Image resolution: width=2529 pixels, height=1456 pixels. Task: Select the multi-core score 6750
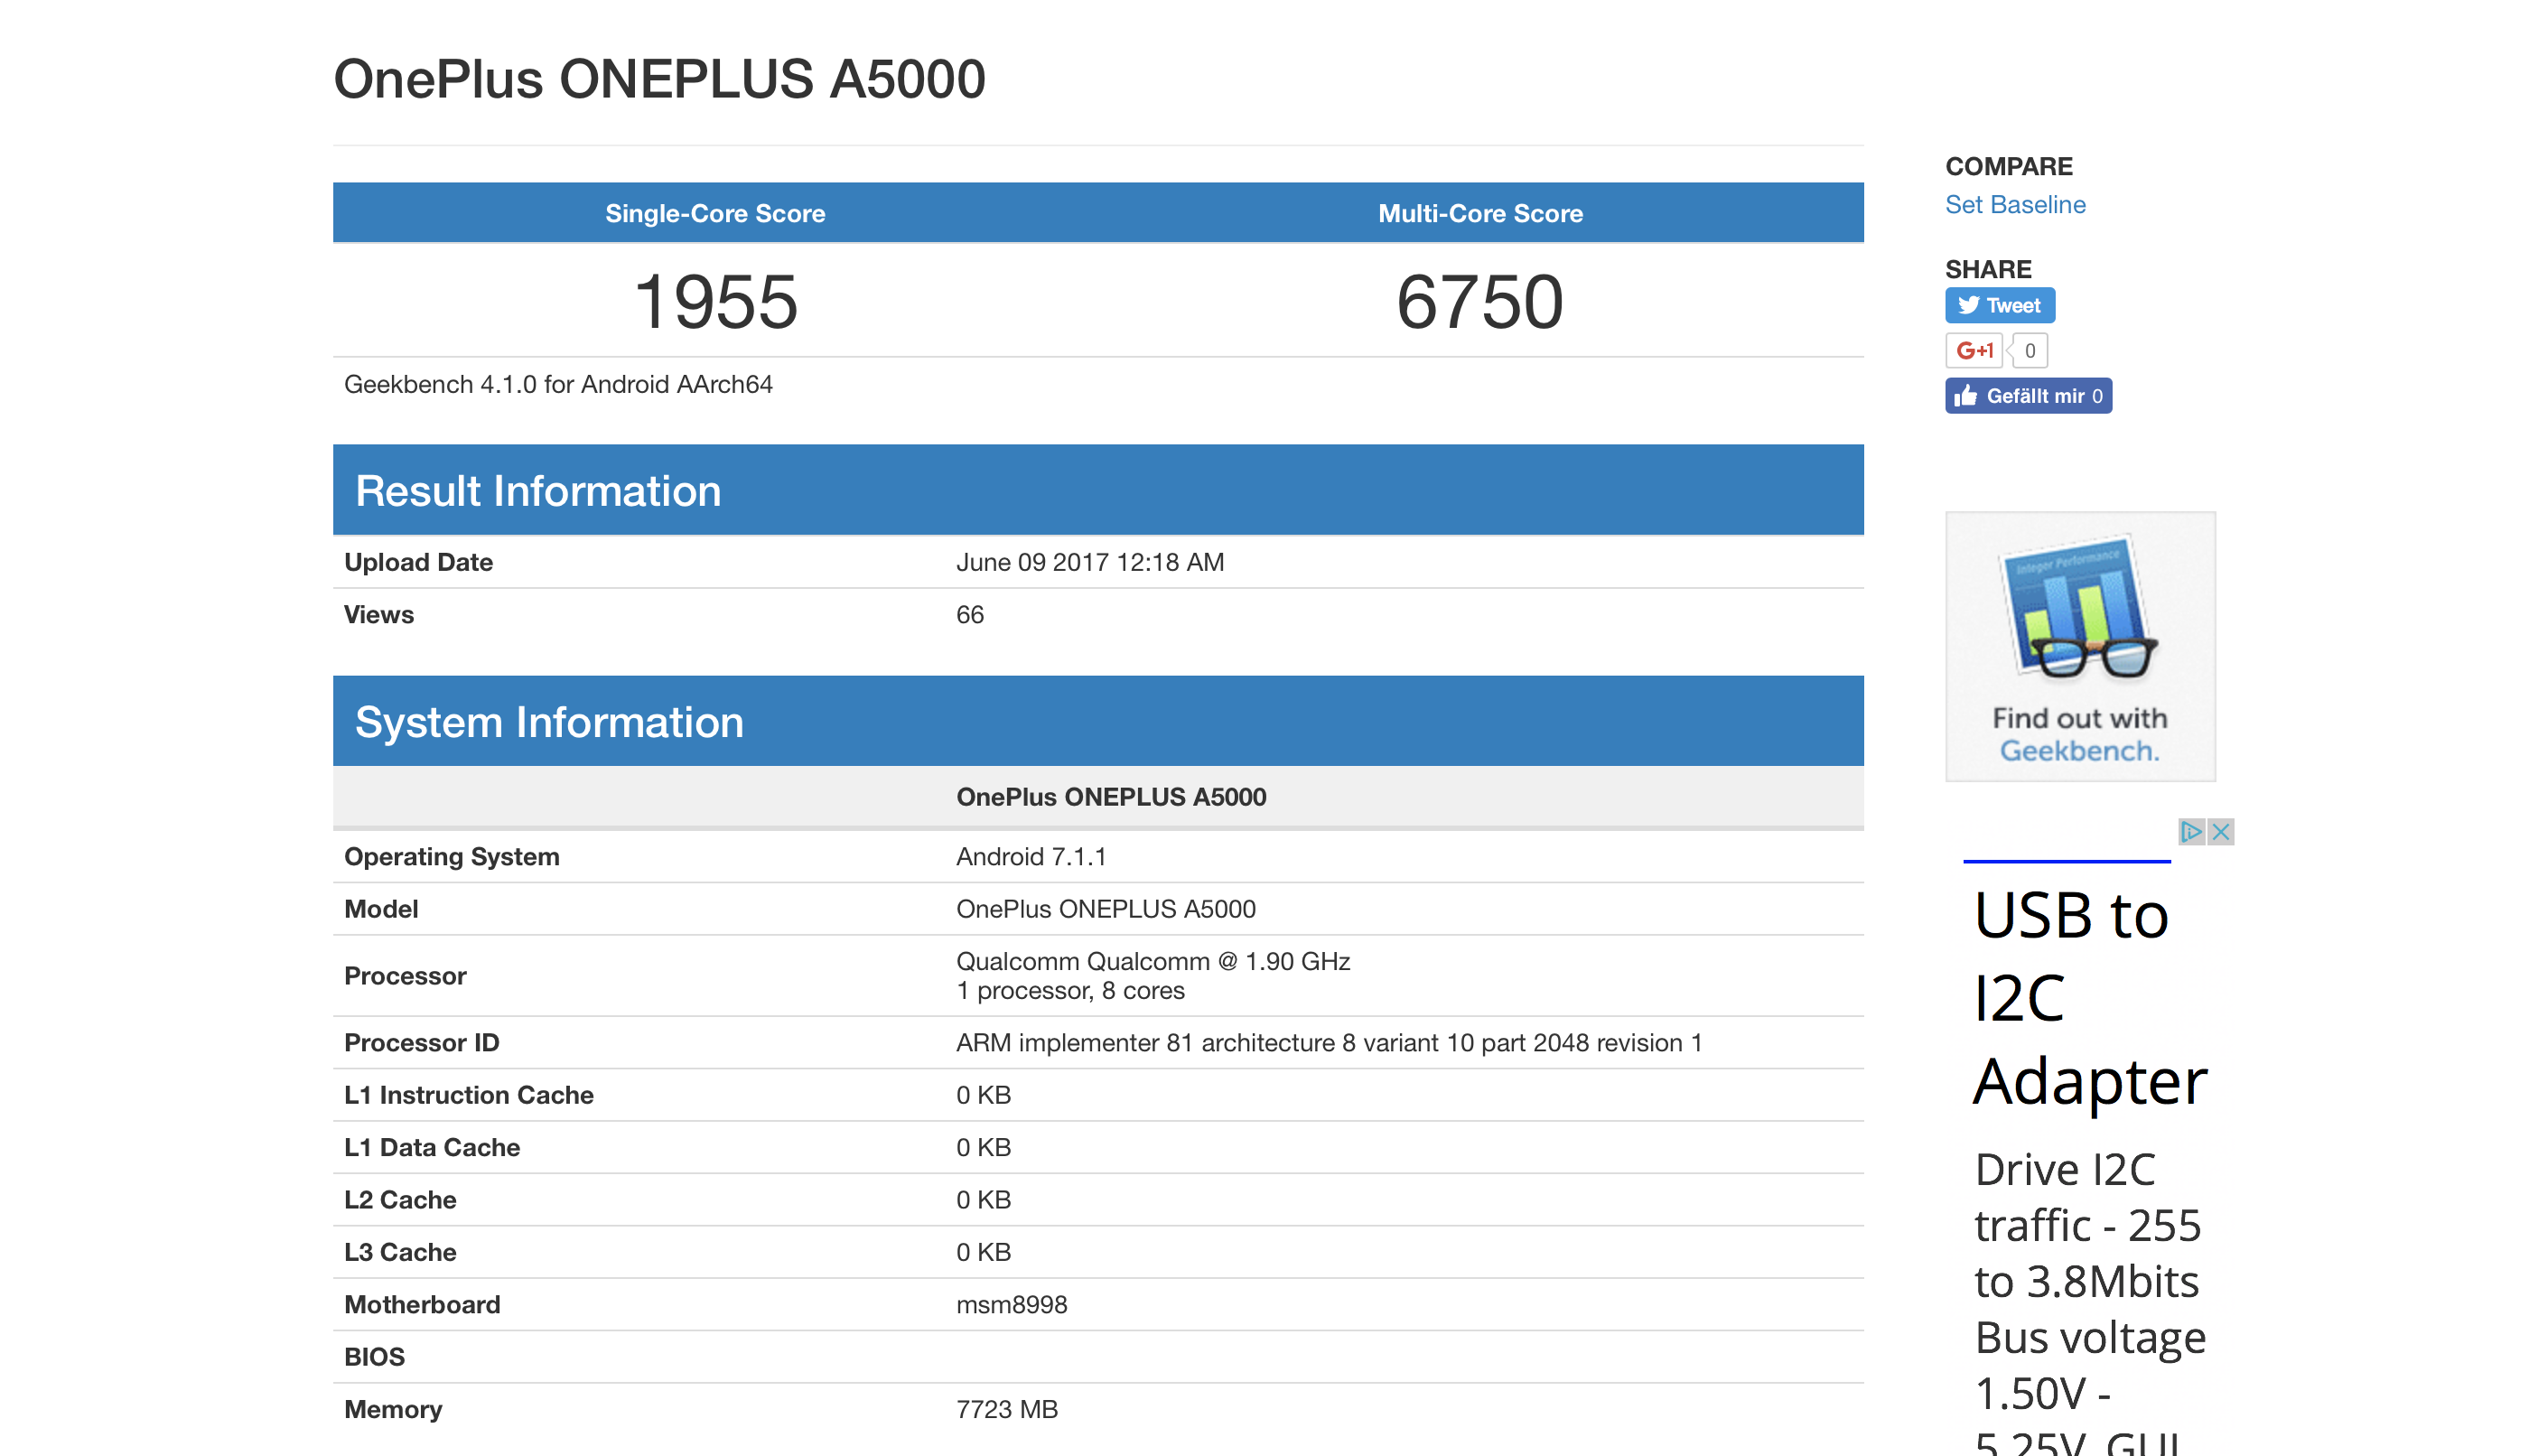[x=1479, y=301]
